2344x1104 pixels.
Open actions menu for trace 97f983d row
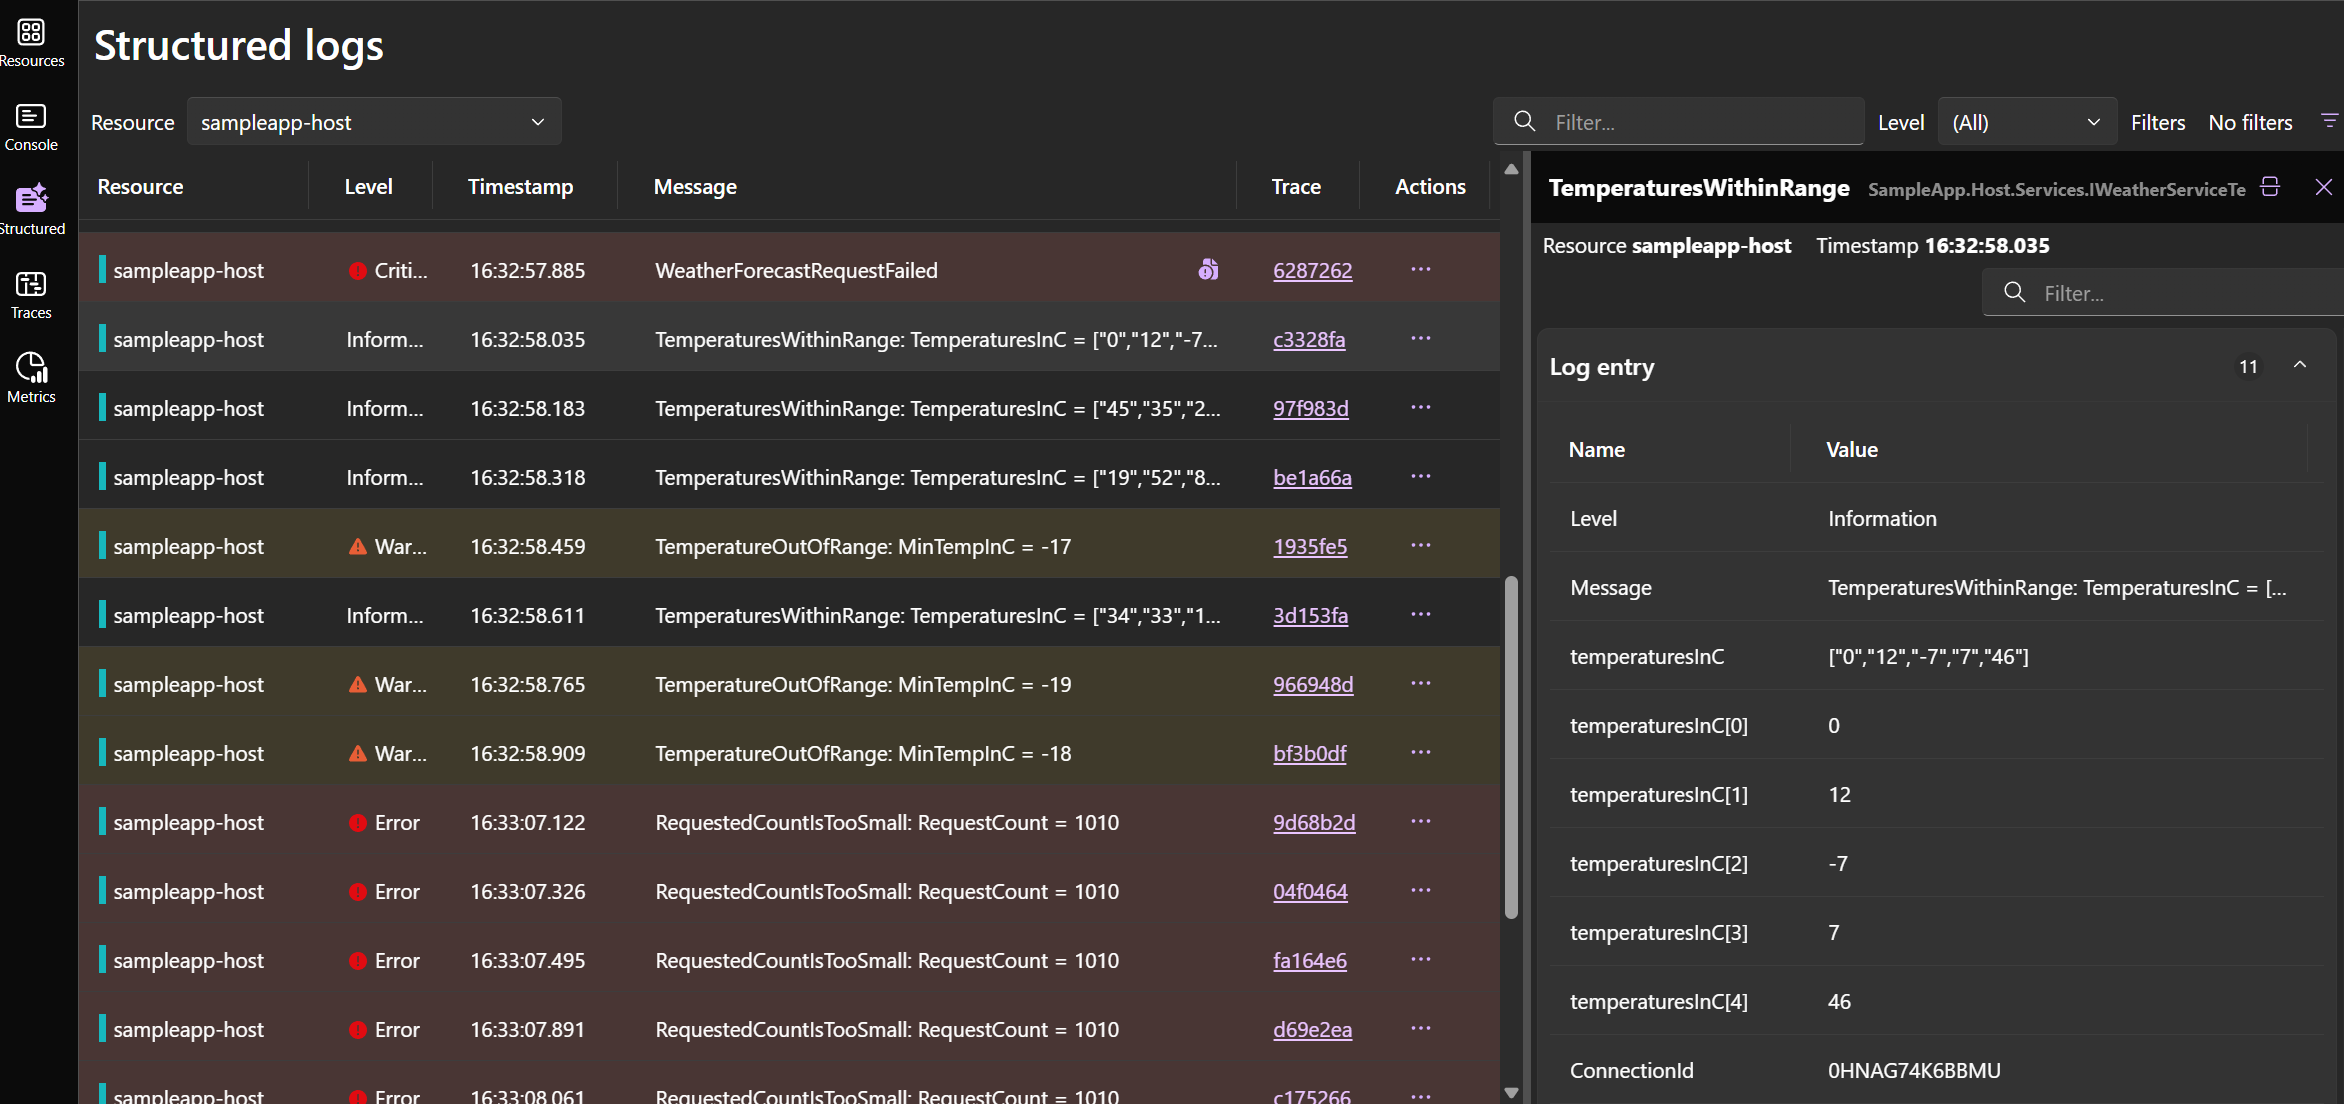click(x=1420, y=407)
